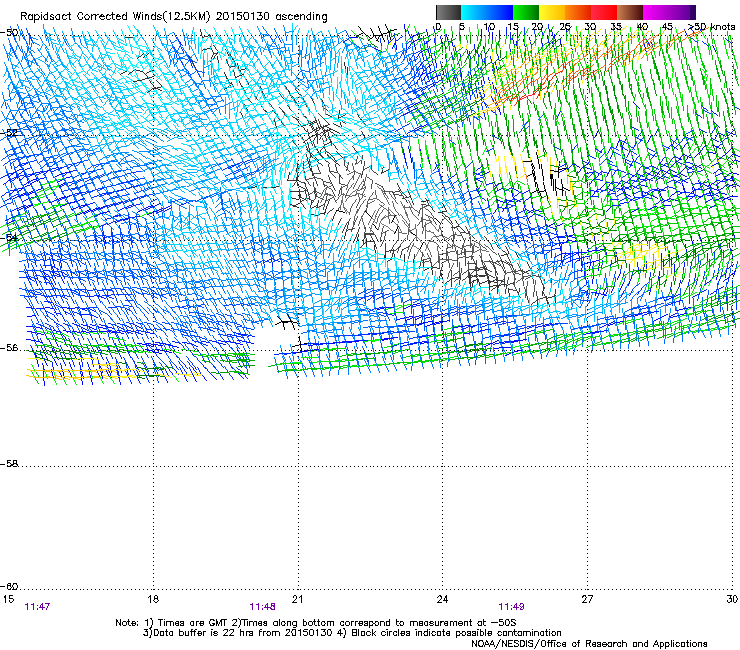The image size is (740, 650).
Task: Click the legend tick label 40
Action: [642, 27]
